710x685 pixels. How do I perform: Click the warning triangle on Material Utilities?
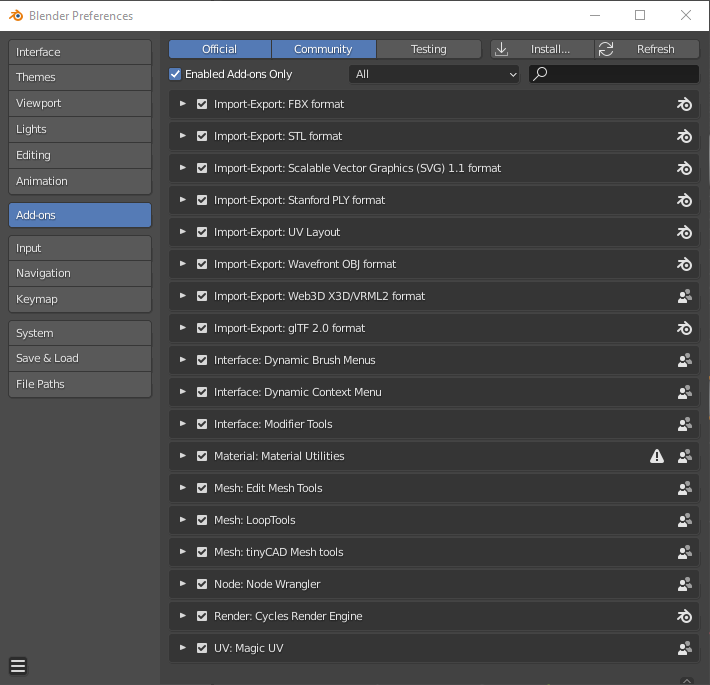click(x=657, y=456)
